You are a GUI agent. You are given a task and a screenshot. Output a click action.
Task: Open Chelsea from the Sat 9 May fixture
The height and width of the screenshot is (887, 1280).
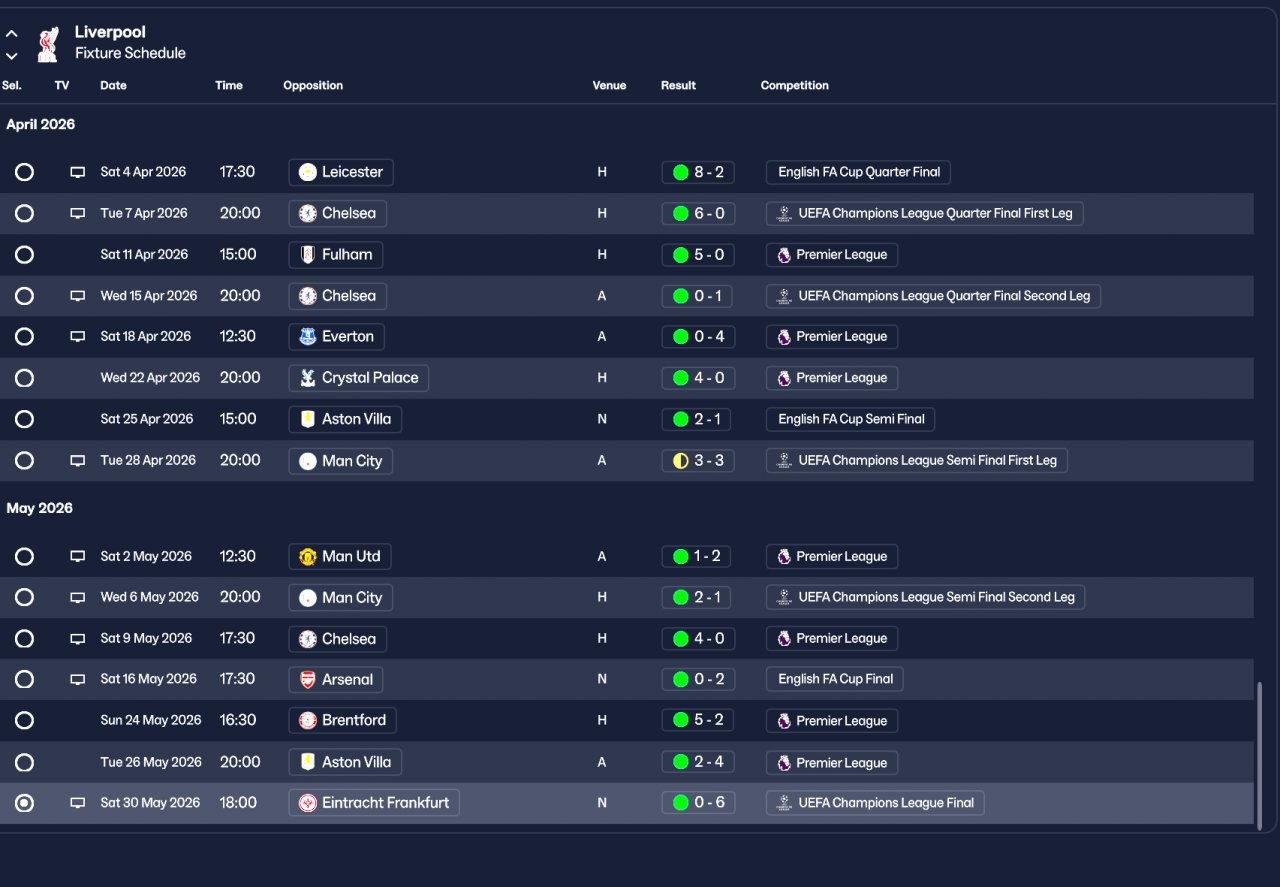(x=338, y=639)
